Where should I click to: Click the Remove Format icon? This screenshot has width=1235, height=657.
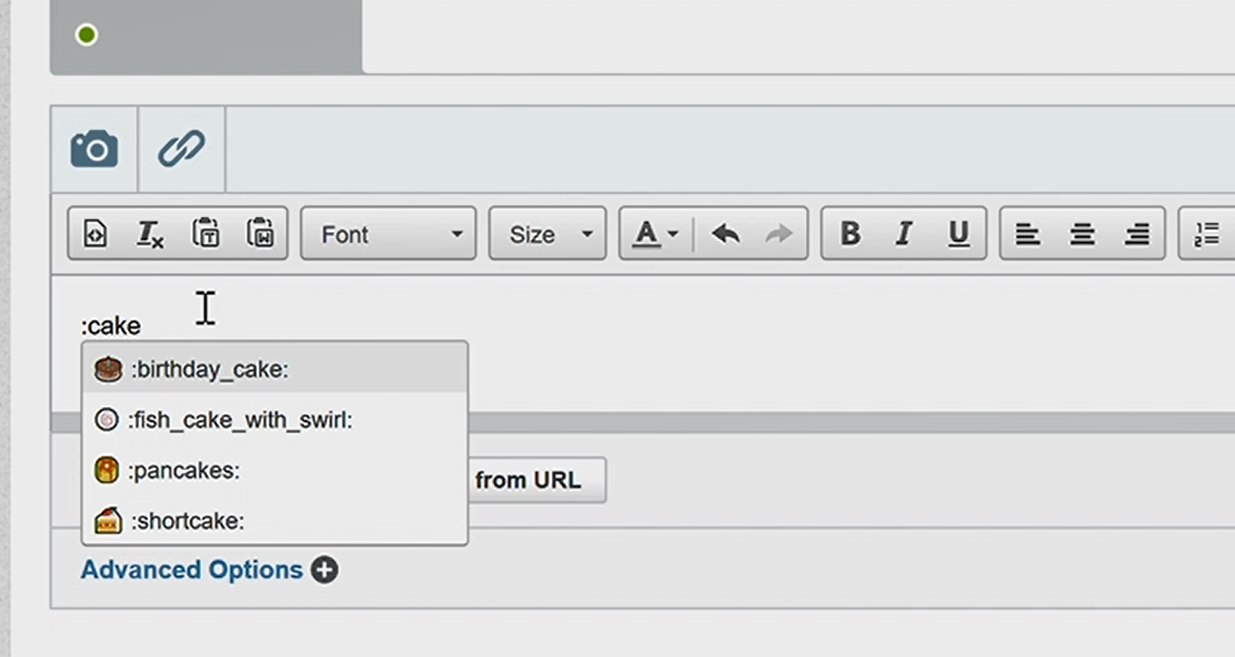(149, 234)
